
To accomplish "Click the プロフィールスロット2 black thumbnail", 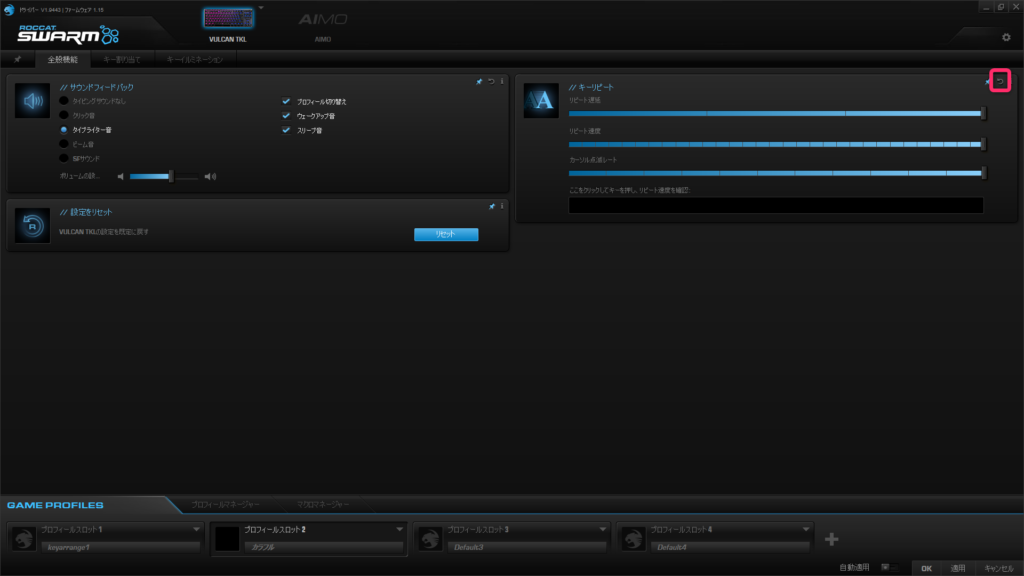I will click(x=227, y=539).
